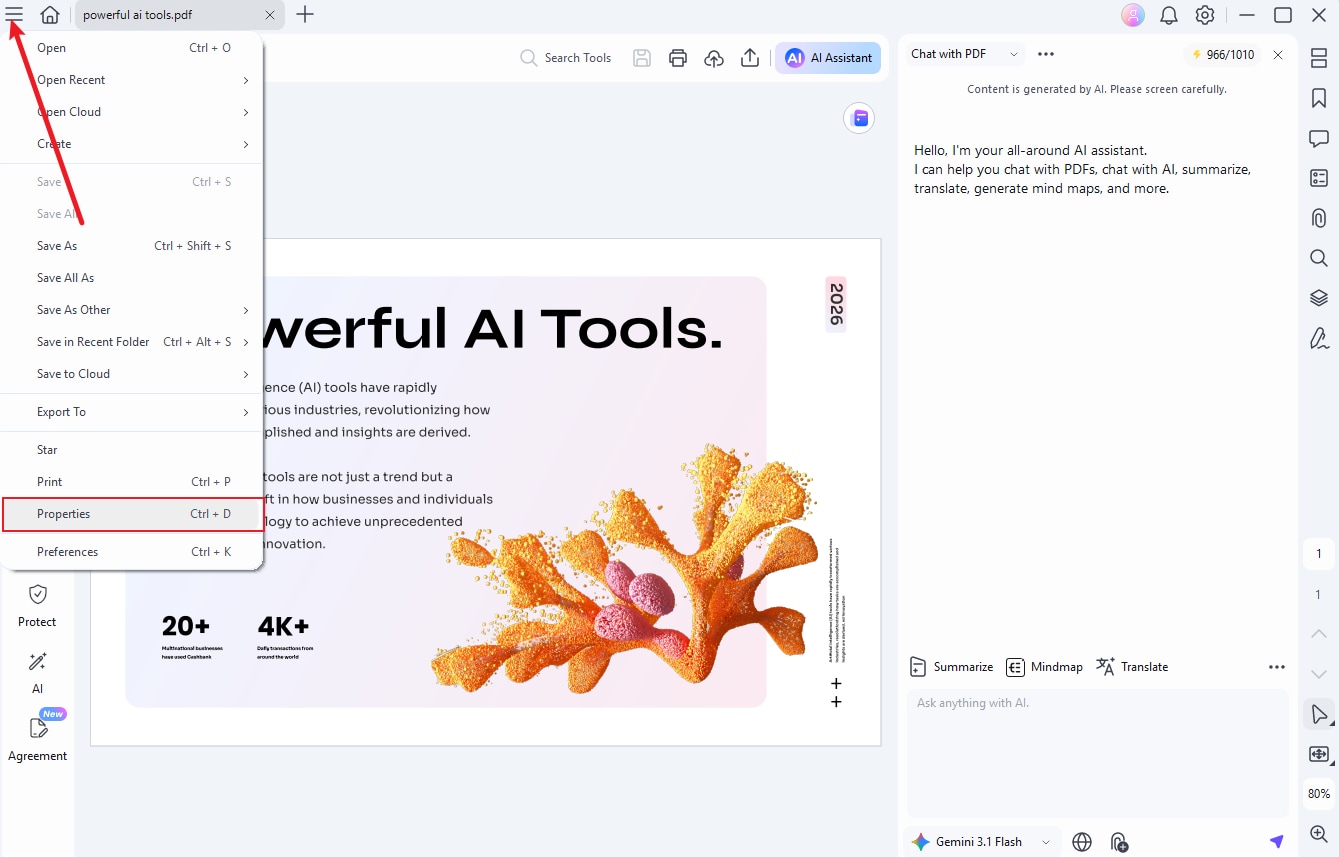Click the hamburger menu icon
This screenshot has height=857, width=1339.
pyautogui.click(x=14, y=15)
